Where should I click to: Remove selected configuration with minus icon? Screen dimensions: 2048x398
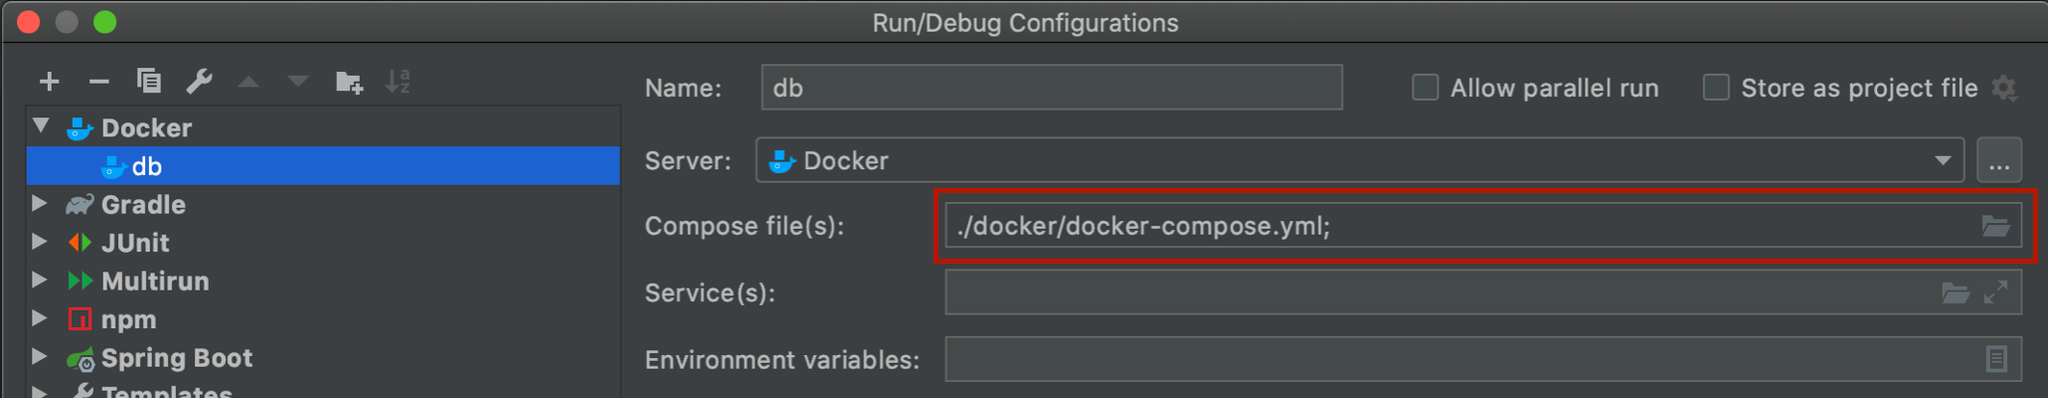[x=99, y=81]
